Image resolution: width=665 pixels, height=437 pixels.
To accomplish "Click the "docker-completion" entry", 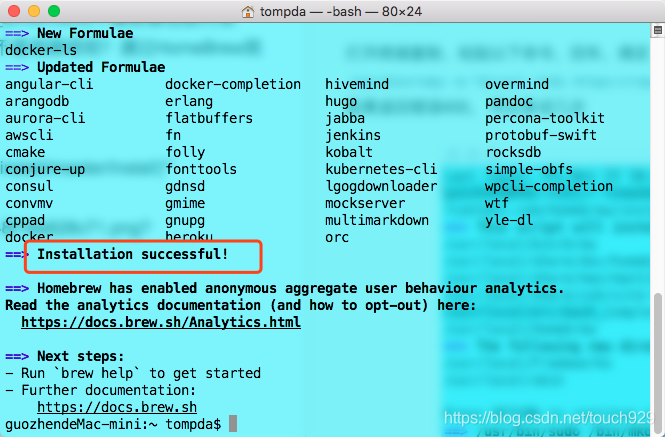I will [233, 84].
